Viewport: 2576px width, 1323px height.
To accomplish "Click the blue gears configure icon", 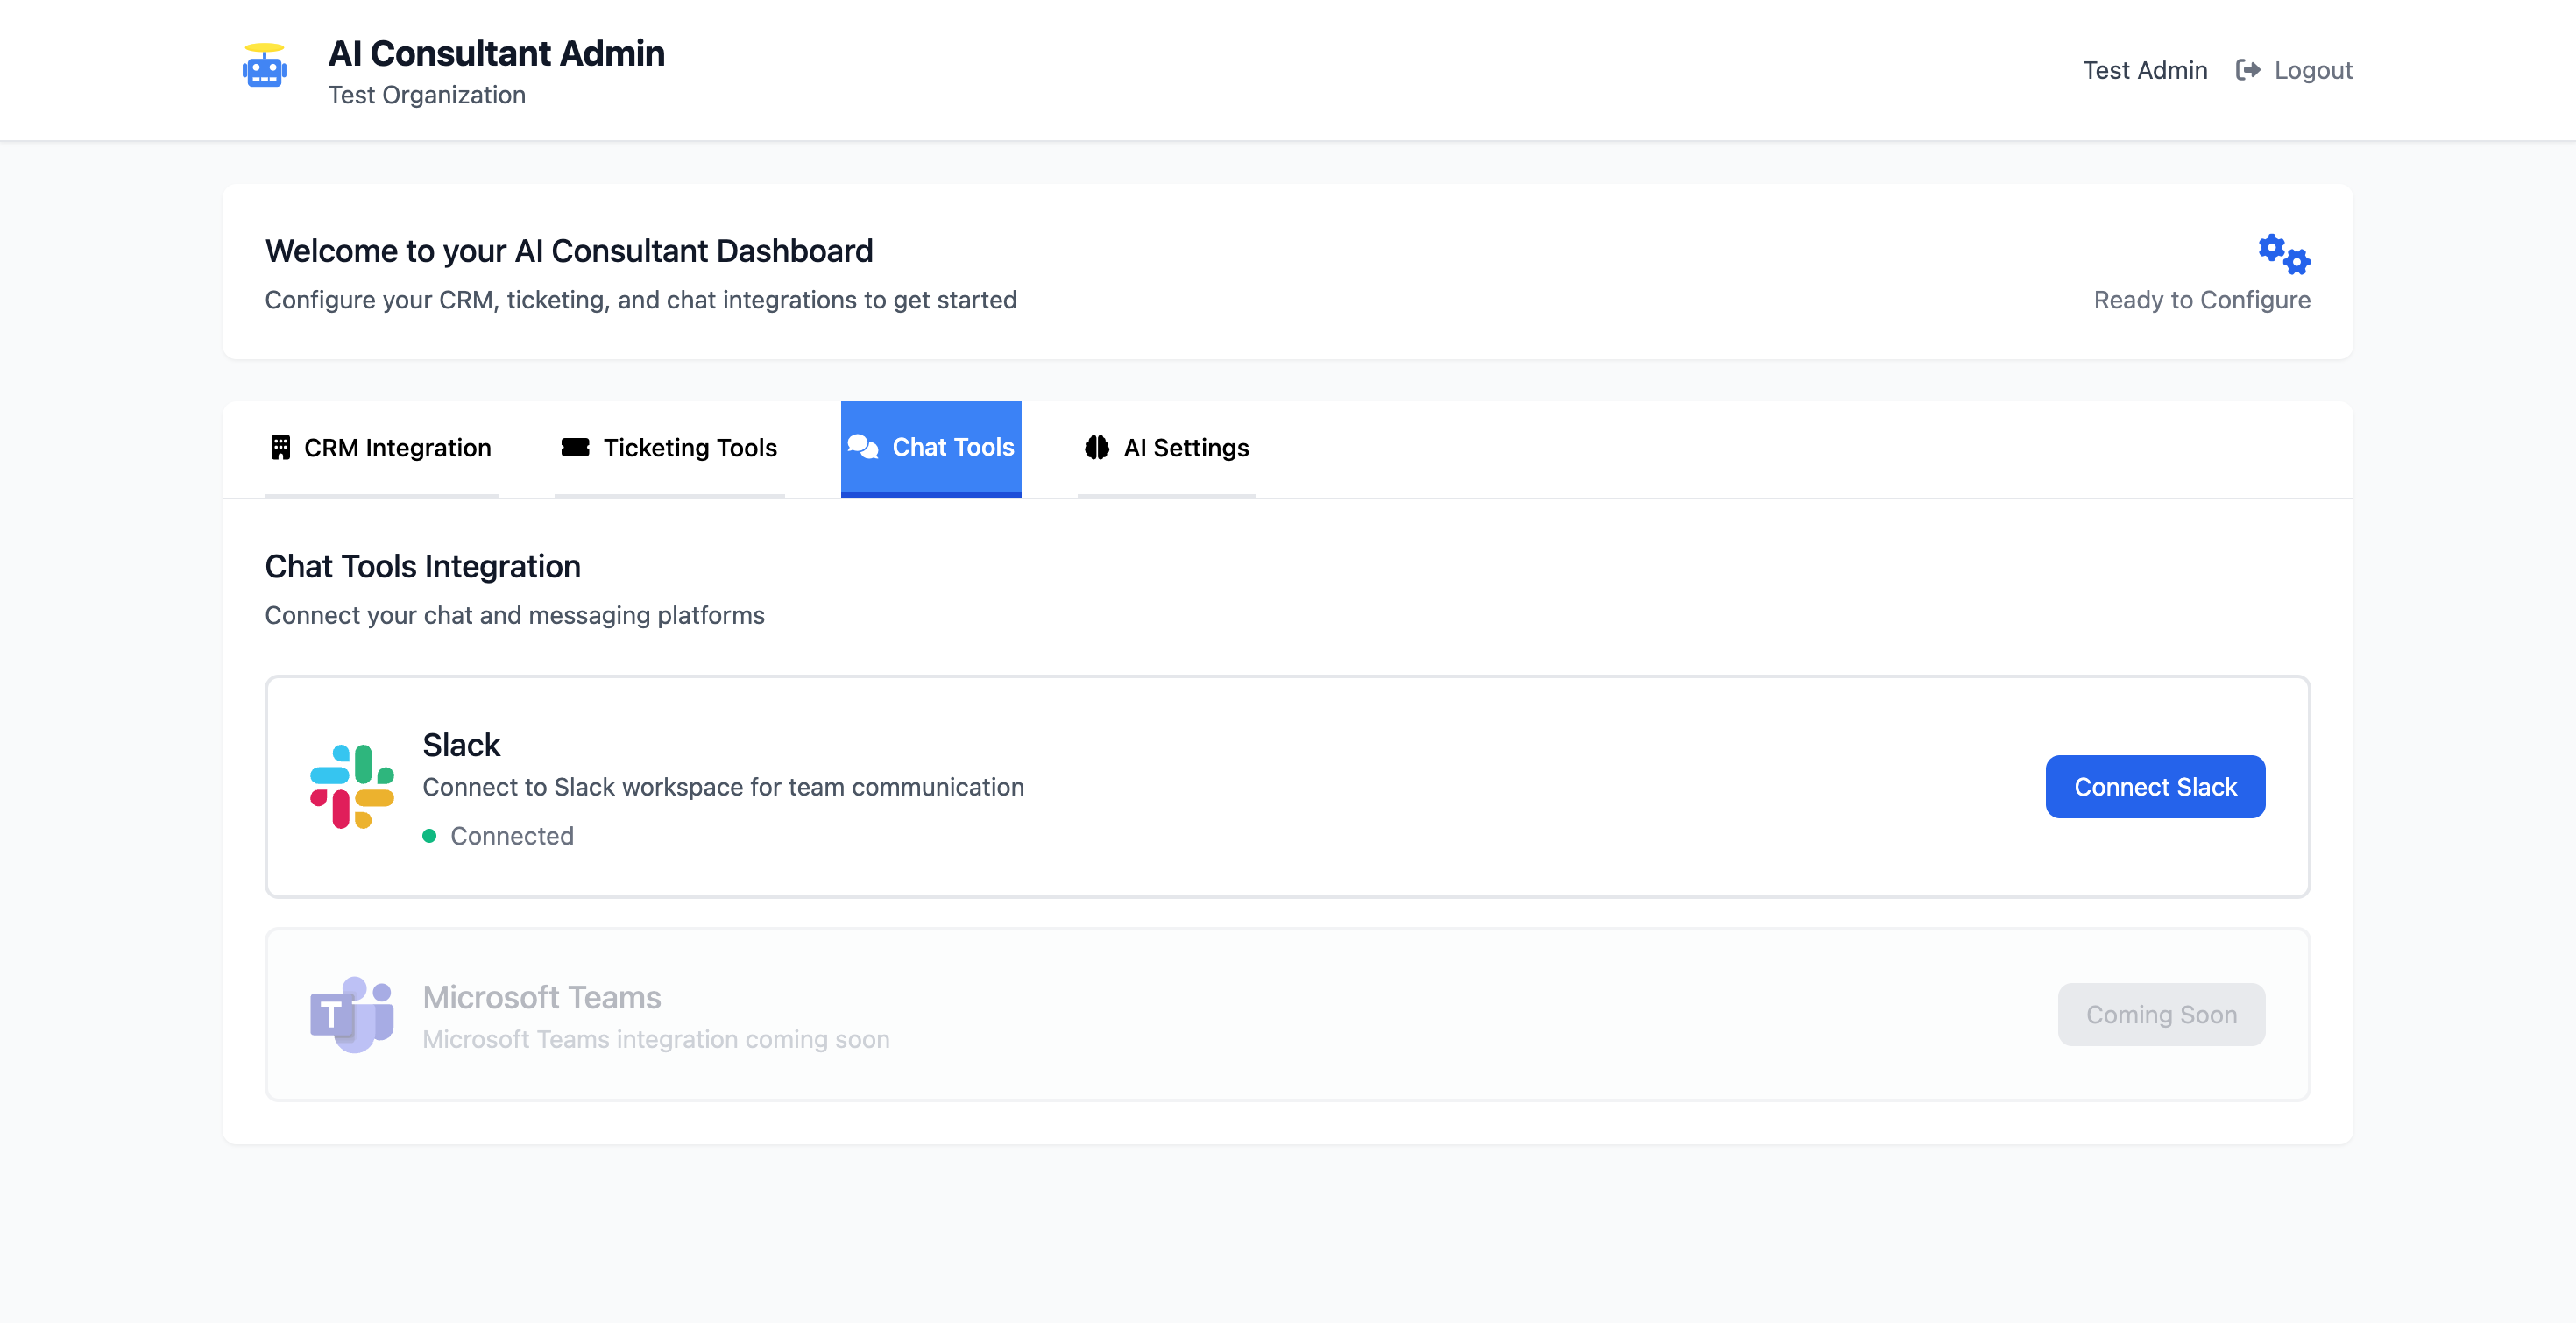I will pyautogui.click(x=2284, y=254).
